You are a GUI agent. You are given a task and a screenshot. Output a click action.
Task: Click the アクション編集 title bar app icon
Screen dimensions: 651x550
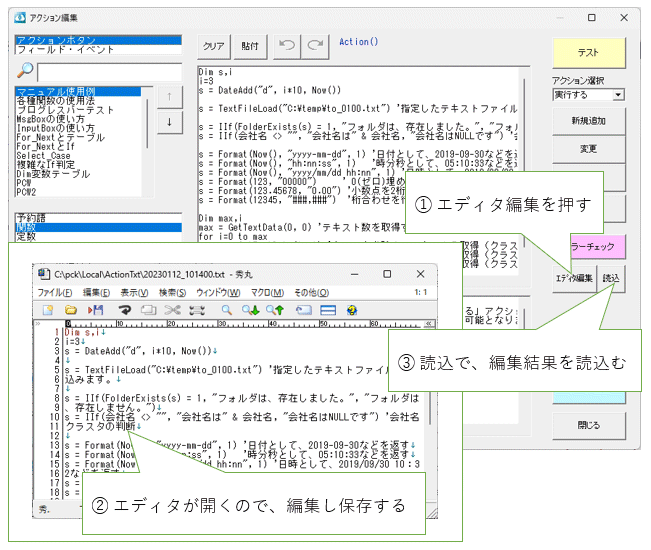(20, 17)
